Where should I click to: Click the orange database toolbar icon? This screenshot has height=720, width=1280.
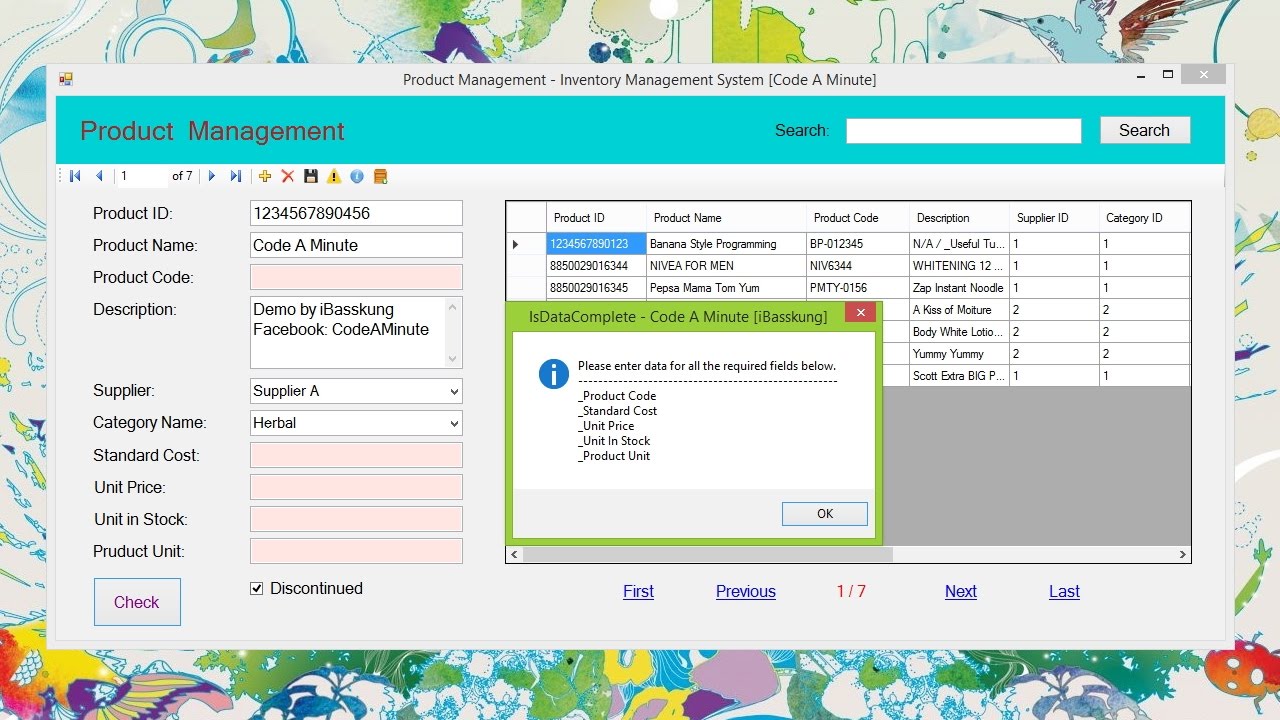[x=380, y=176]
